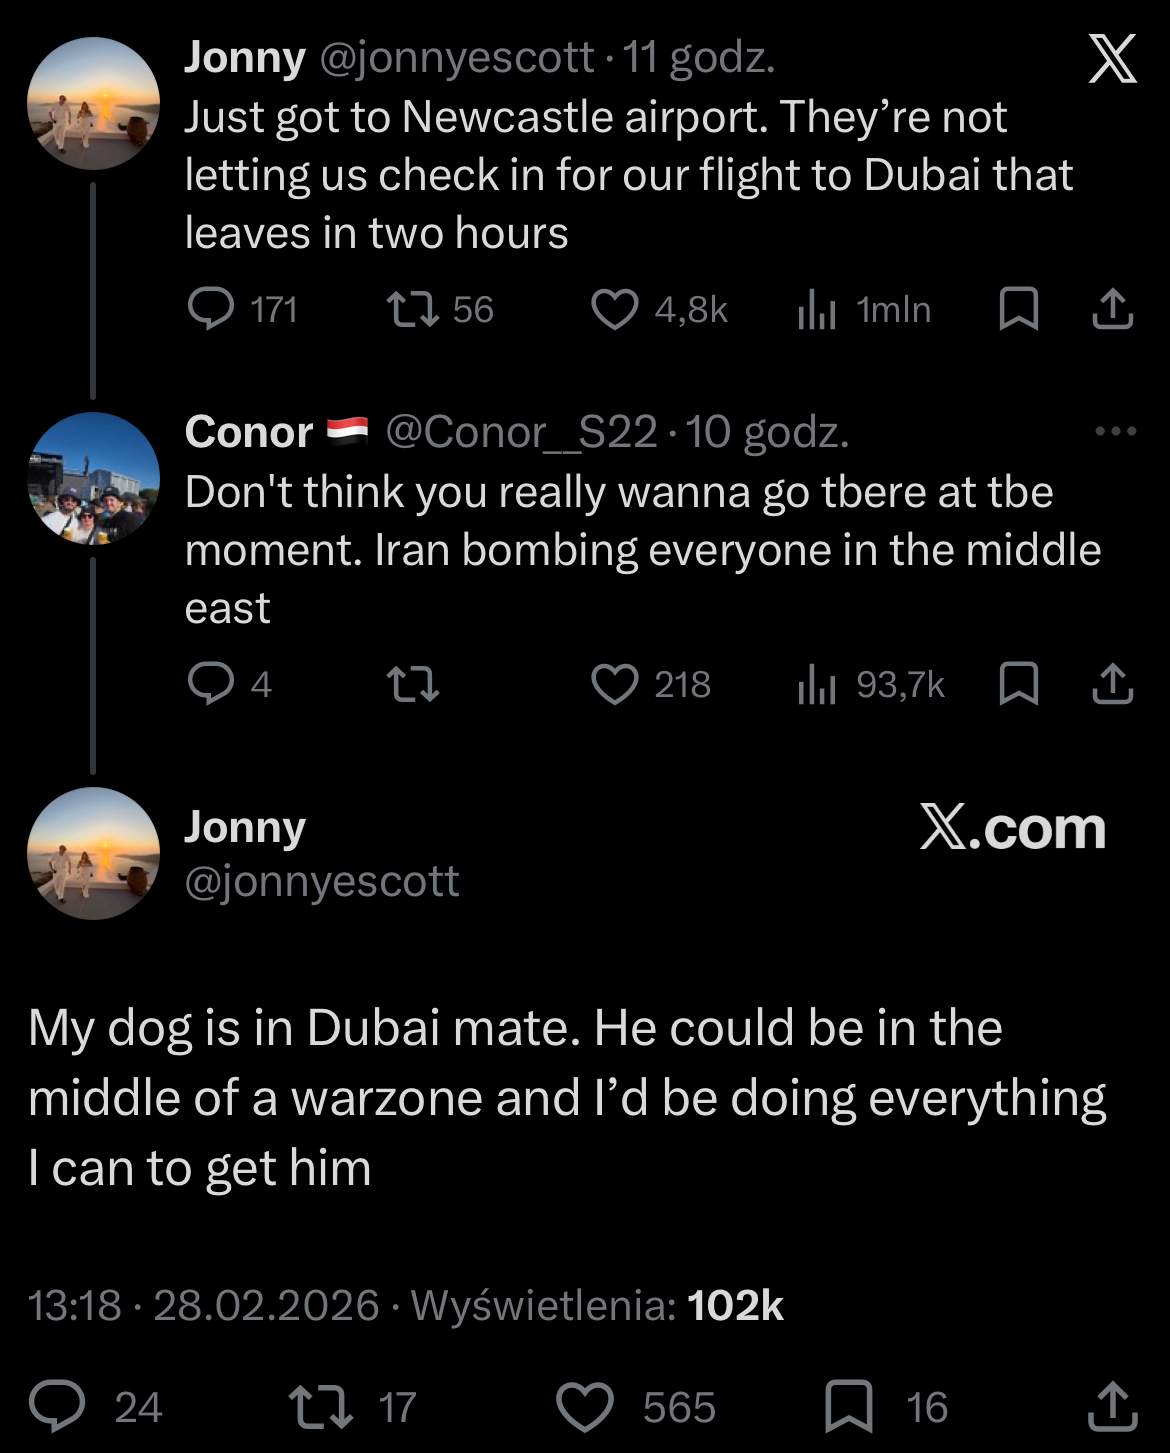
Task: Share Jonny's Newcastle airport tweet
Action: click(x=1112, y=309)
